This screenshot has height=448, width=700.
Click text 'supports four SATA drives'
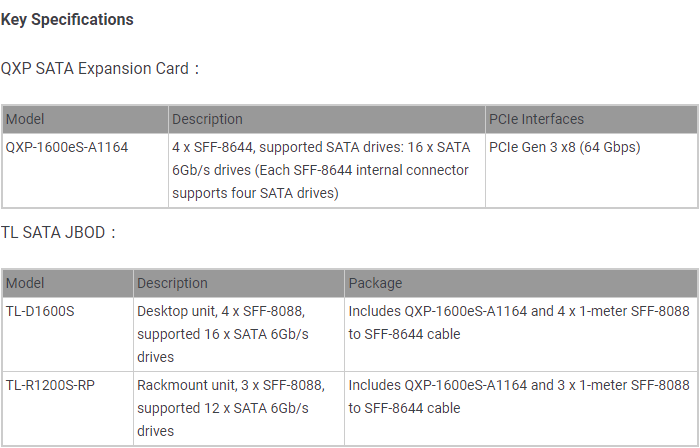pos(255,193)
